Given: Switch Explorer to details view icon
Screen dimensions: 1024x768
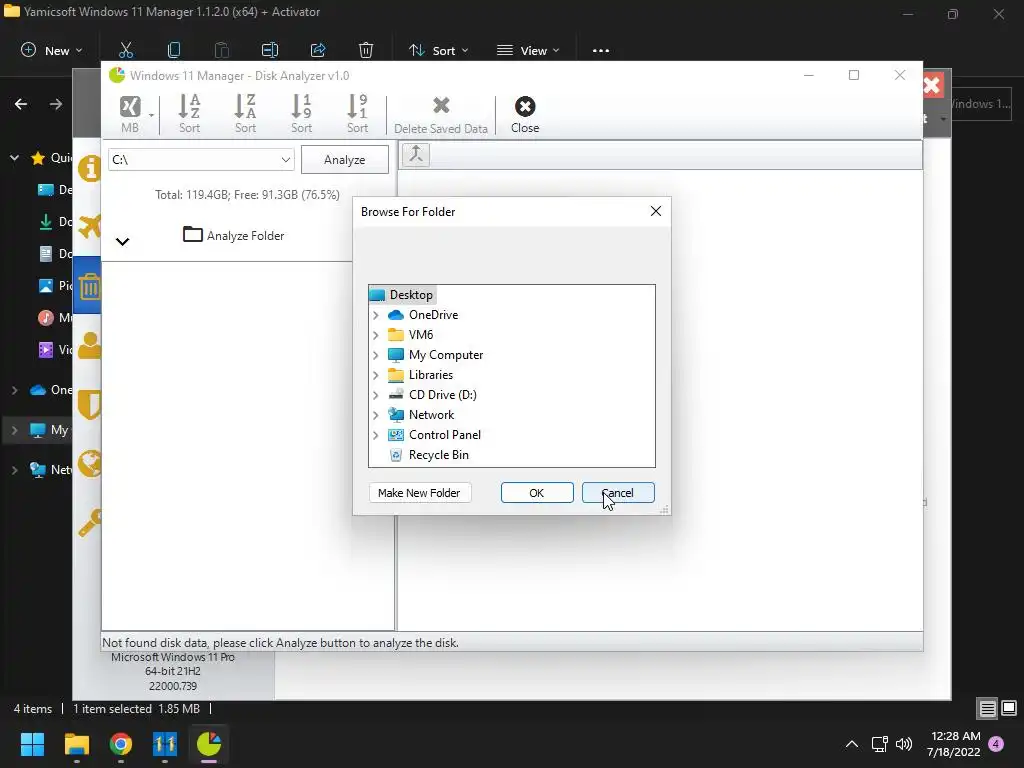Looking at the screenshot, I should [987, 708].
